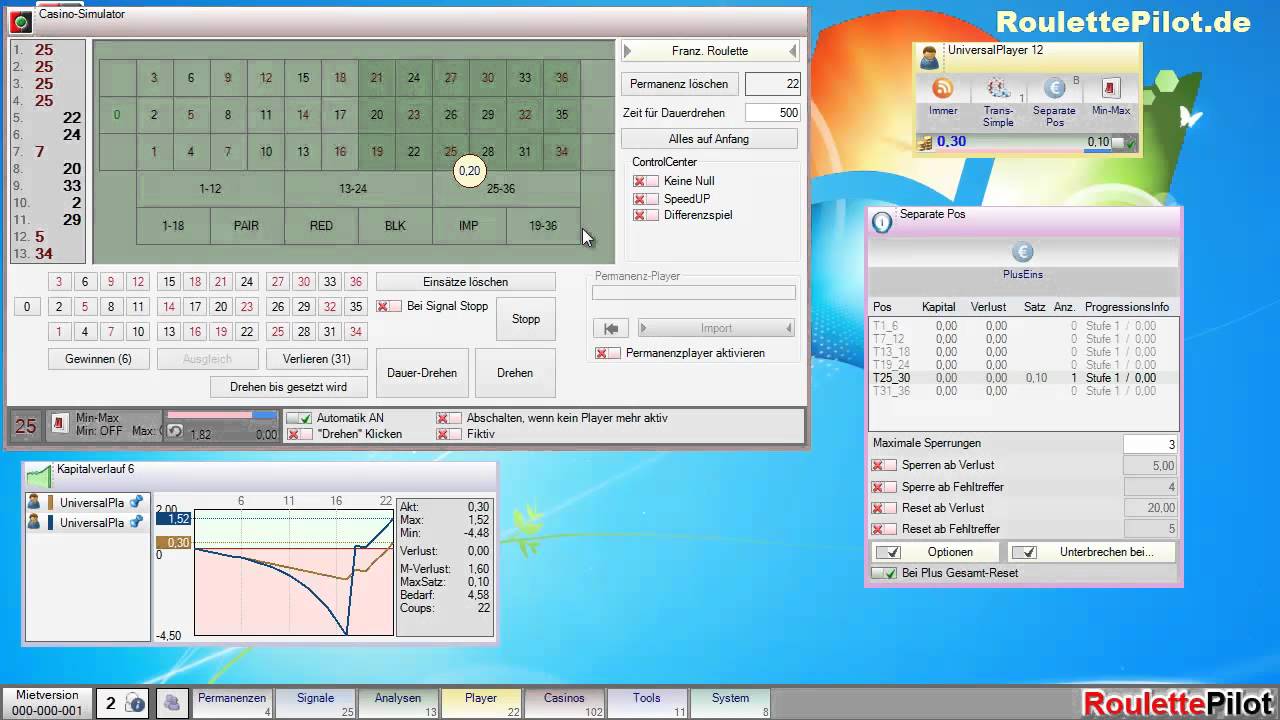Open the Permanenzen tab
This screenshot has height=720, width=1280.
coord(232,703)
